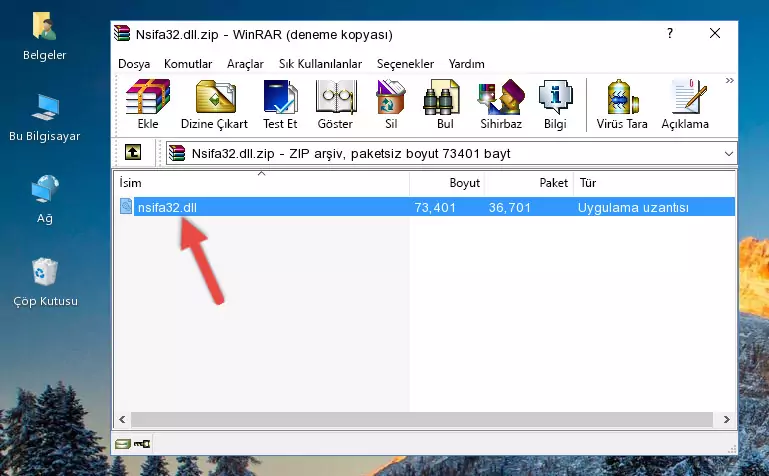Run Test Et on the archive
This screenshot has width=769, height=476.
pyautogui.click(x=280, y=104)
